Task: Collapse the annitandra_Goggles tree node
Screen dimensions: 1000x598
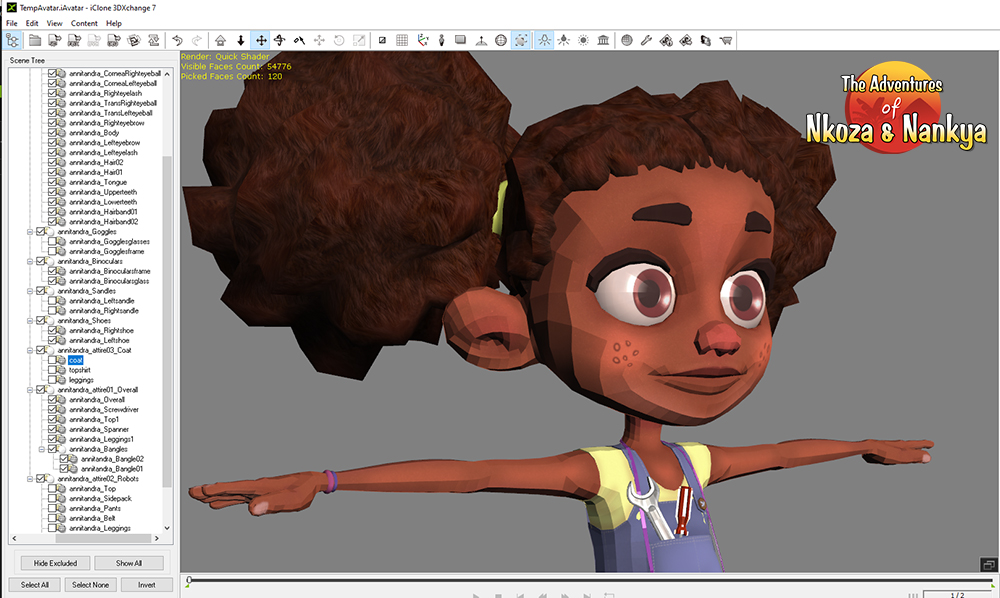Action: pos(31,231)
